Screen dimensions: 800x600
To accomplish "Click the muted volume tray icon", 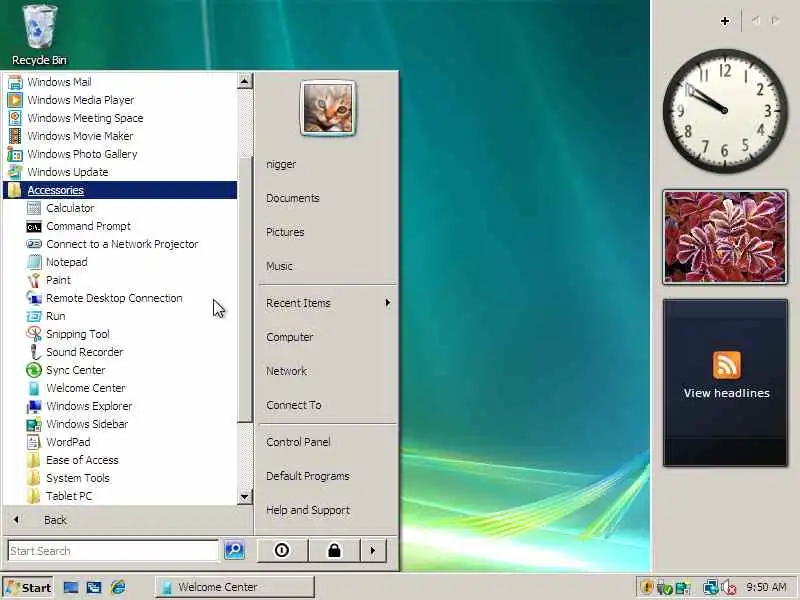I will [729, 588].
